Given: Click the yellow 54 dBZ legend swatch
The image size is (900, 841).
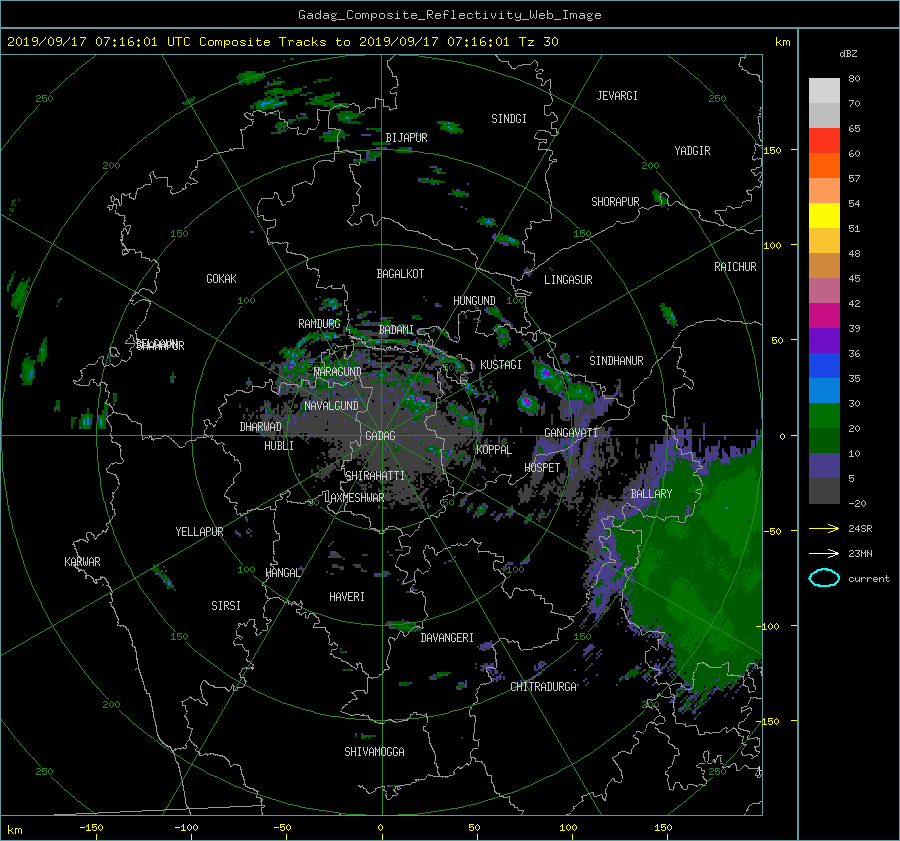Looking at the screenshot, I should pyautogui.click(x=824, y=216).
